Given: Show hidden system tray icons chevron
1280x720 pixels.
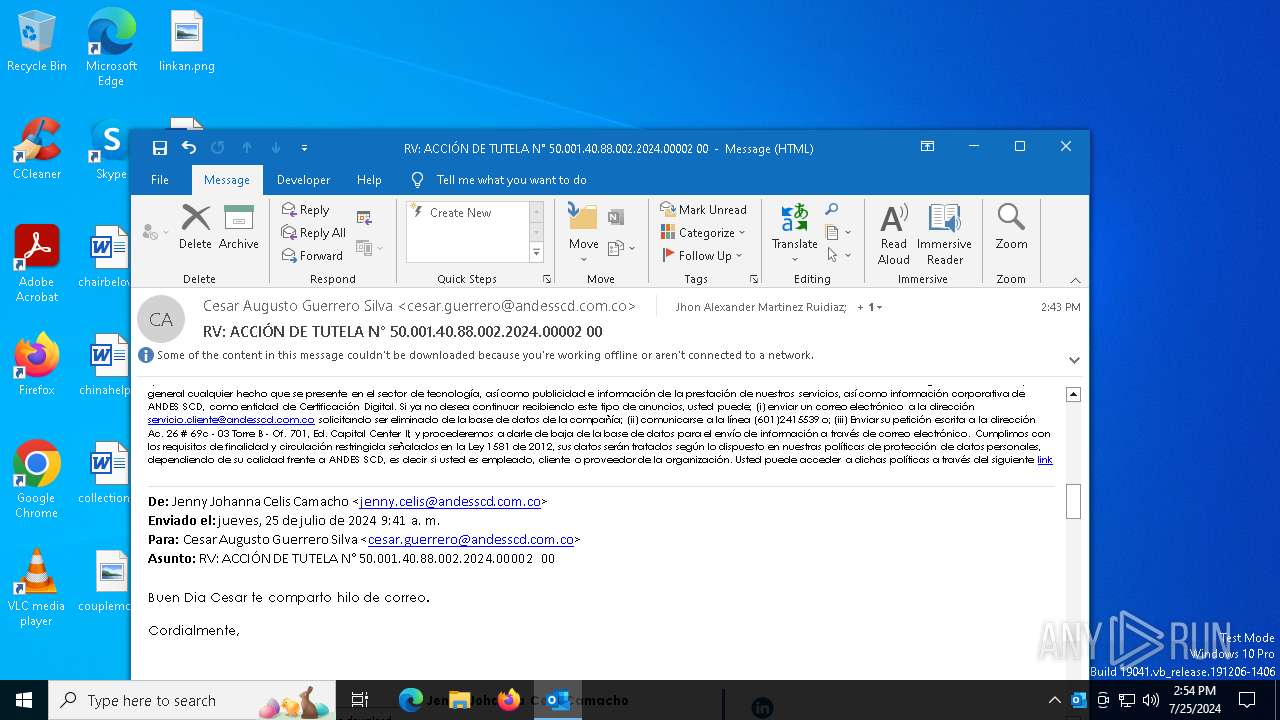Looking at the screenshot, I should click(x=1054, y=700).
